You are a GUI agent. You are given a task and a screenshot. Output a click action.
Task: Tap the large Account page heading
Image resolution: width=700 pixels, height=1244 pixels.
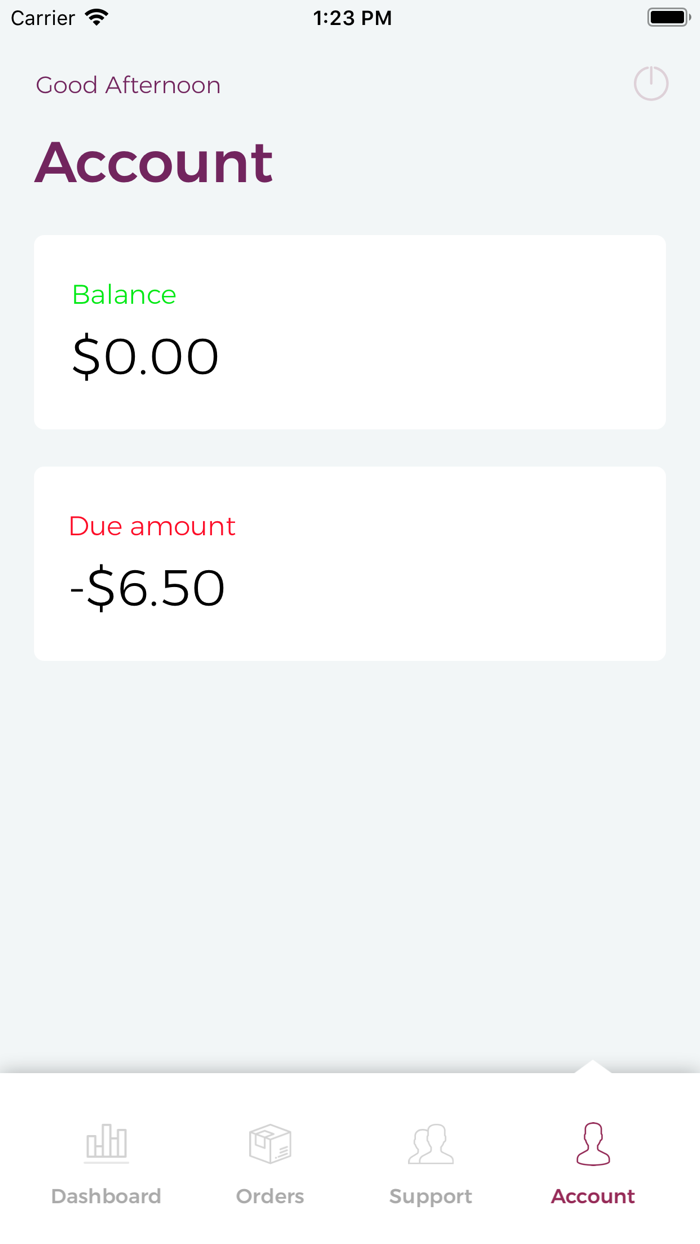(154, 162)
